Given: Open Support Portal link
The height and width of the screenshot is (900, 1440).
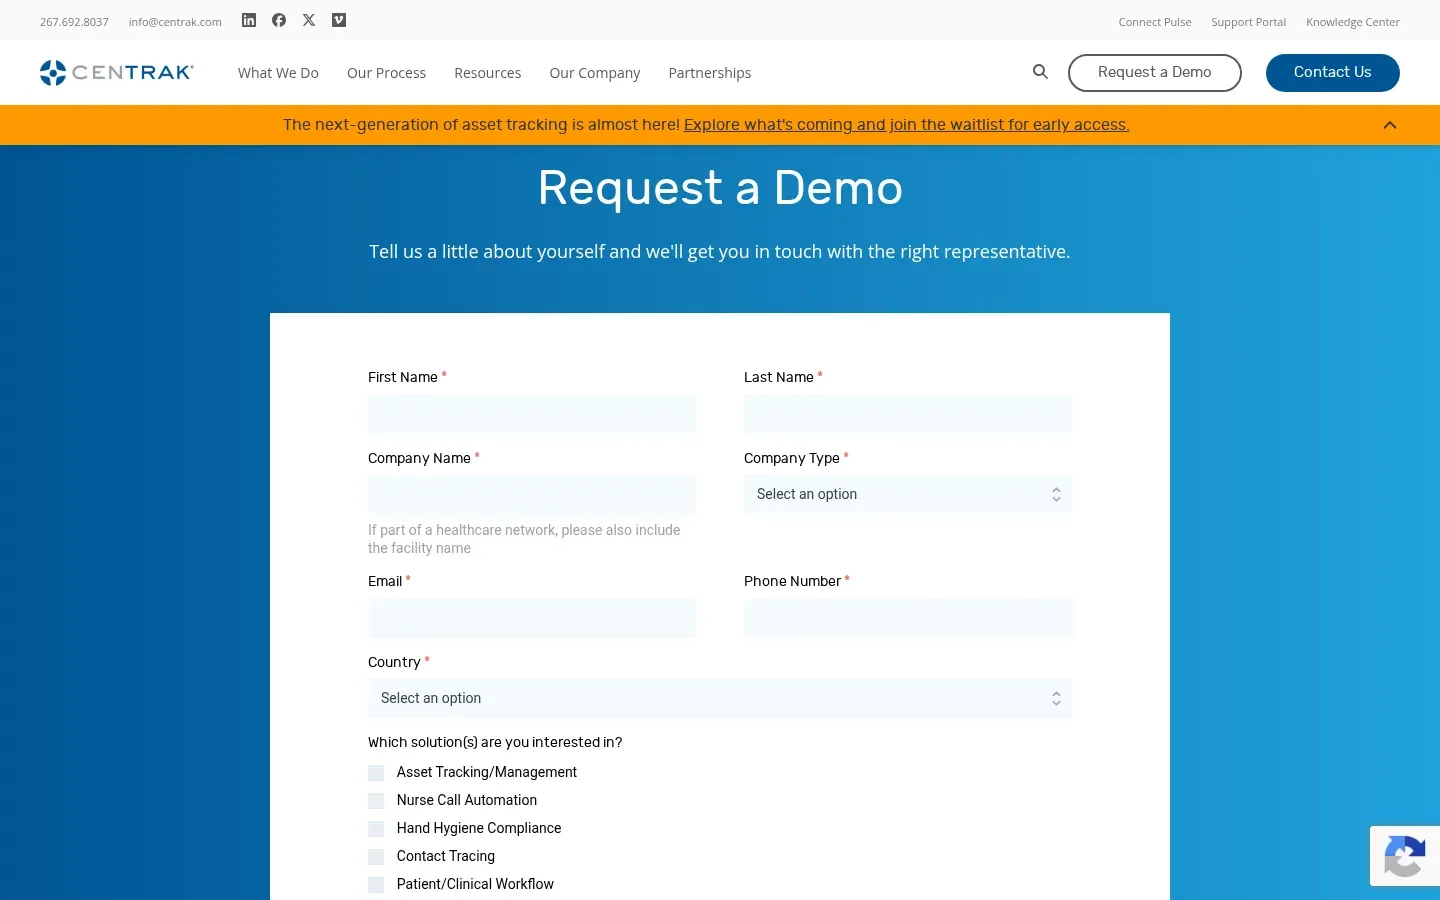Looking at the screenshot, I should coord(1248,22).
